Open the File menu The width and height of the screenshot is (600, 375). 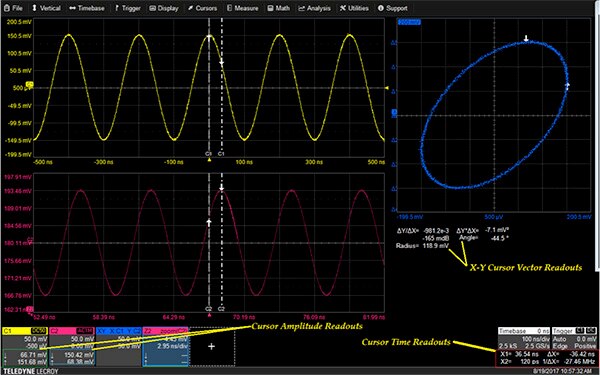tap(13, 8)
